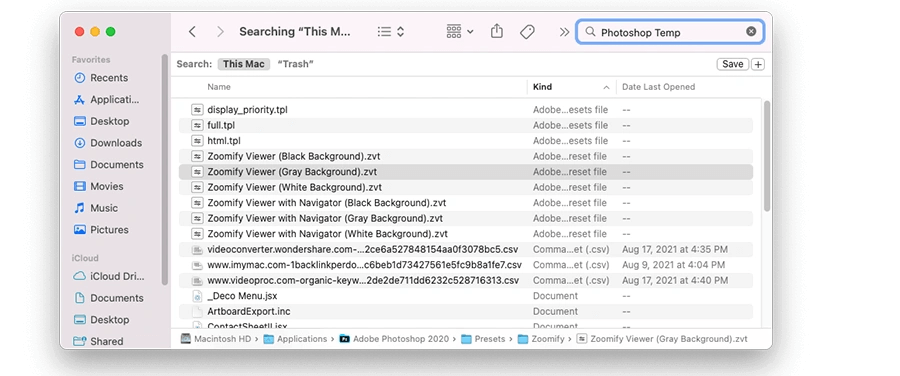This screenshot has width=900, height=376.
Task: Click the iCloud Drive cloud icon
Action: click(80, 276)
